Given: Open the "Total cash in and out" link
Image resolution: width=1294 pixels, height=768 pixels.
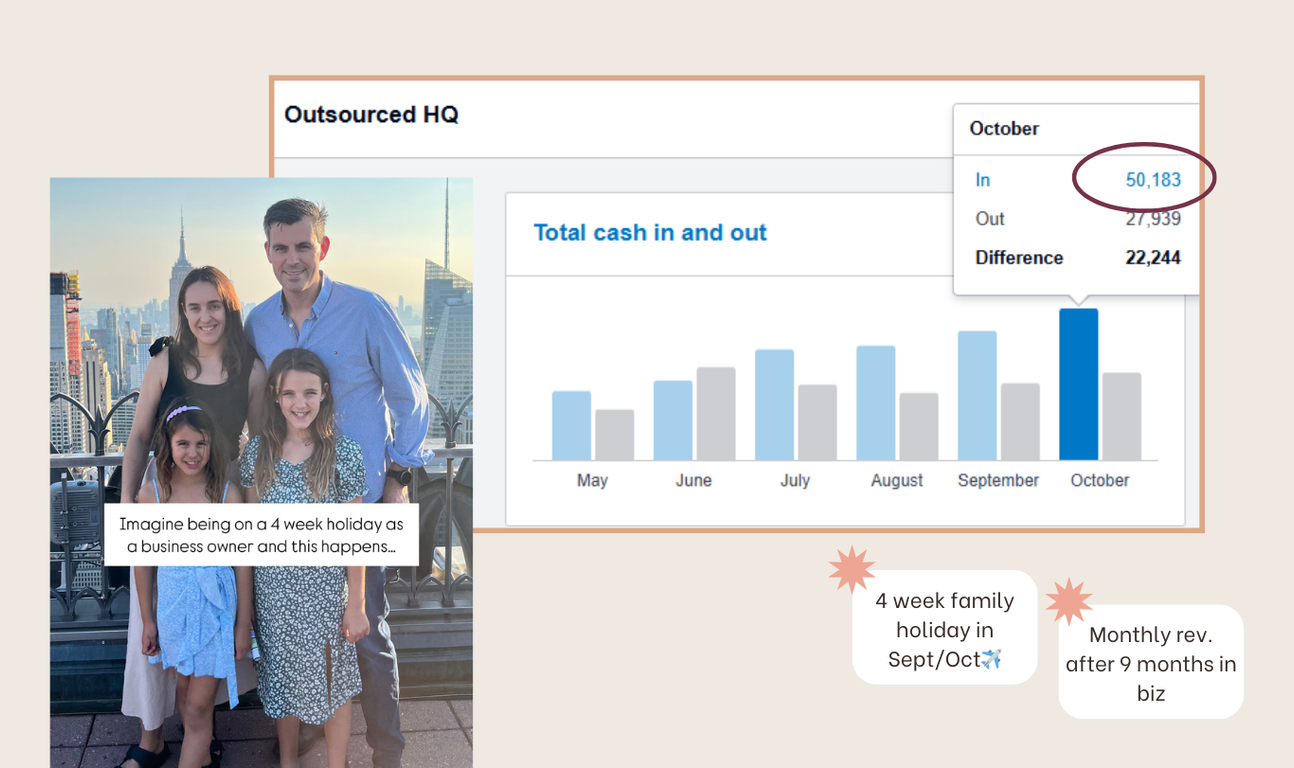Looking at the screenshot, I should (650, 233).
